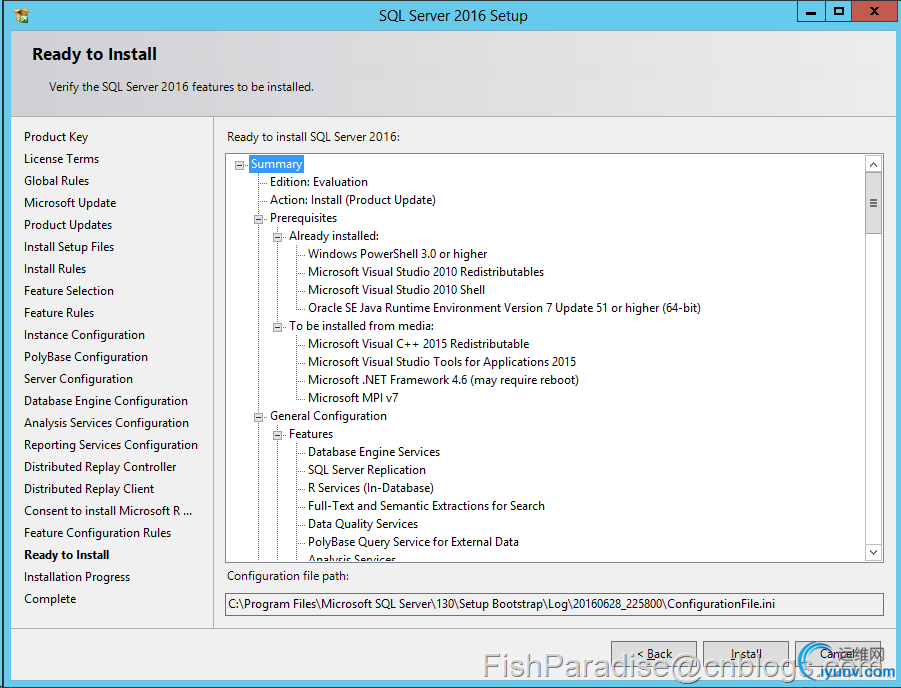901x688 pixels.
Task: Click Reporting Services Configuration step
Action: [x=111, y=445]
